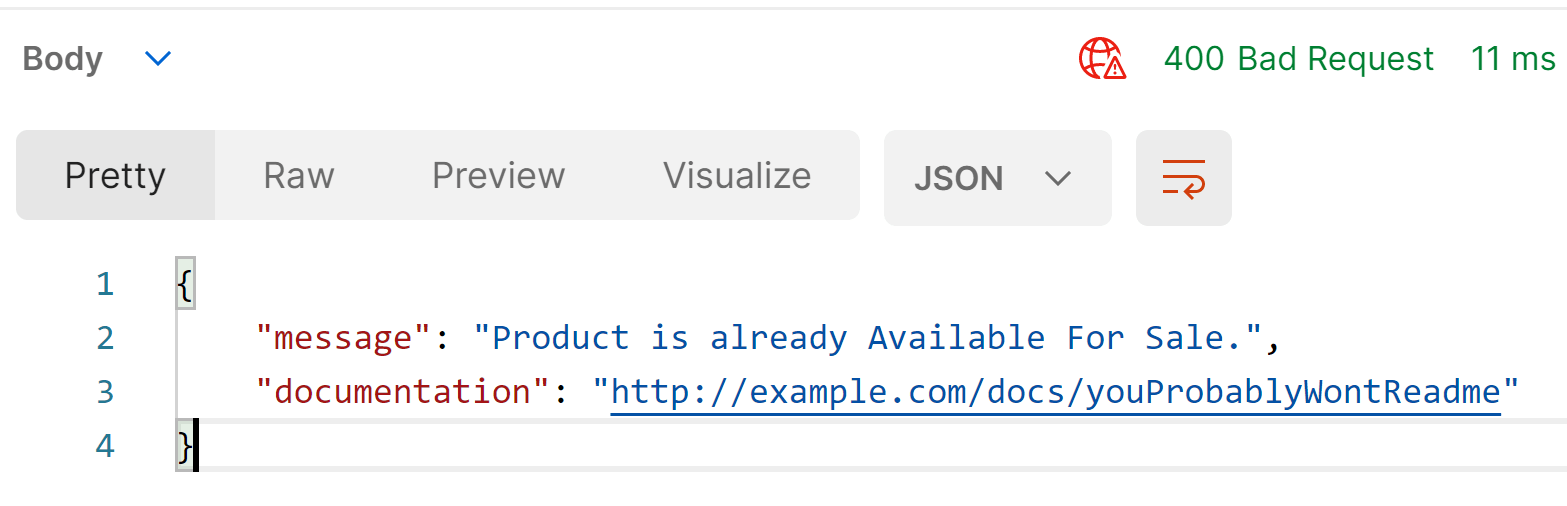Screen dimensions: 1567x506
Task: Click line number 1 in the gutter
Action: tap(105, 285)
